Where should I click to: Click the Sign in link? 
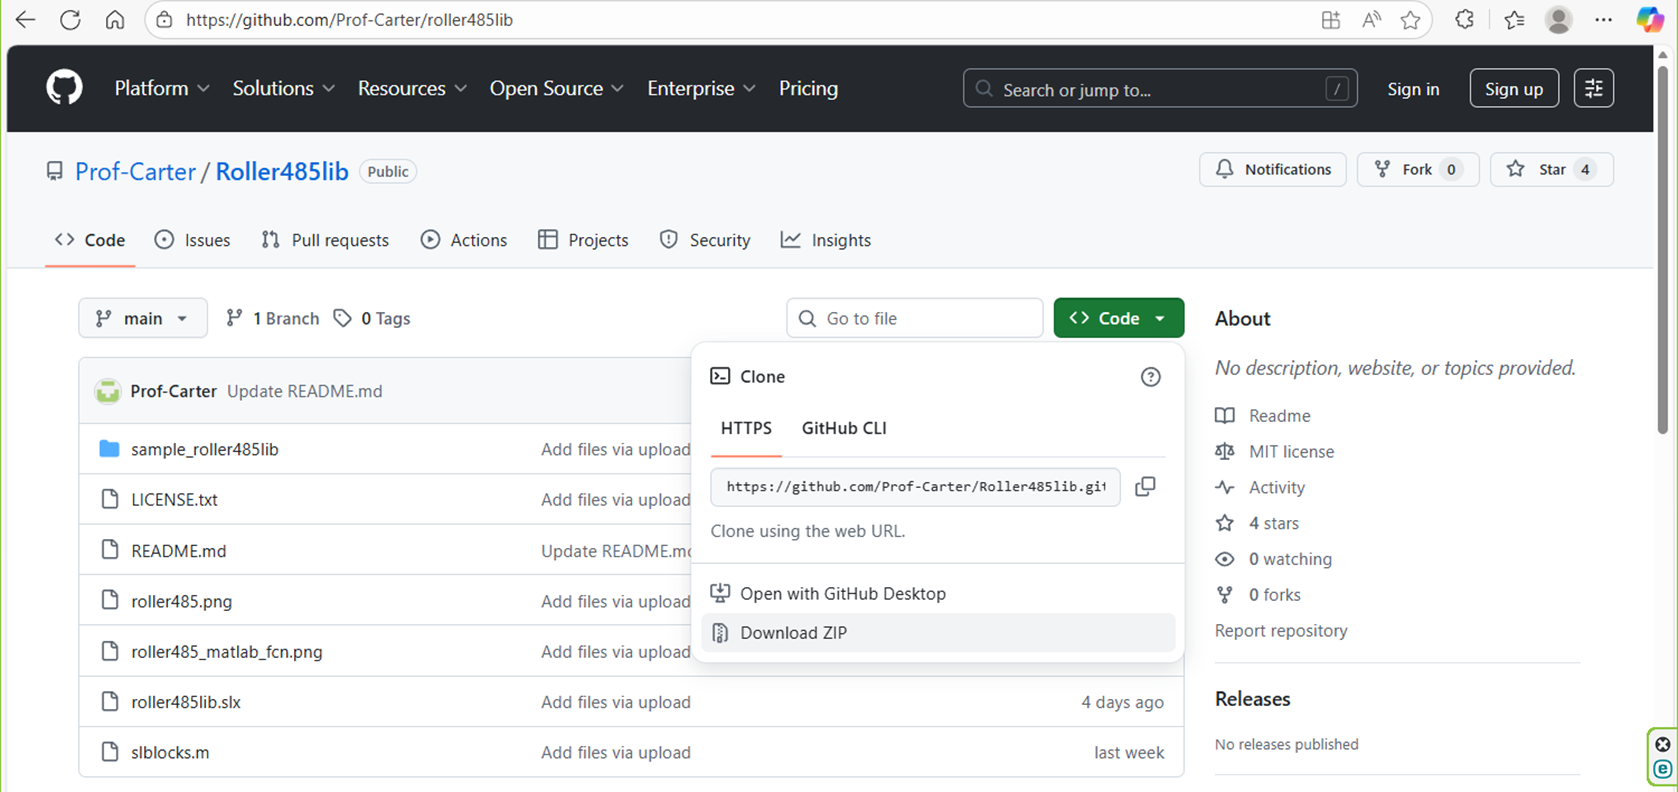[x=1413, y=89]
